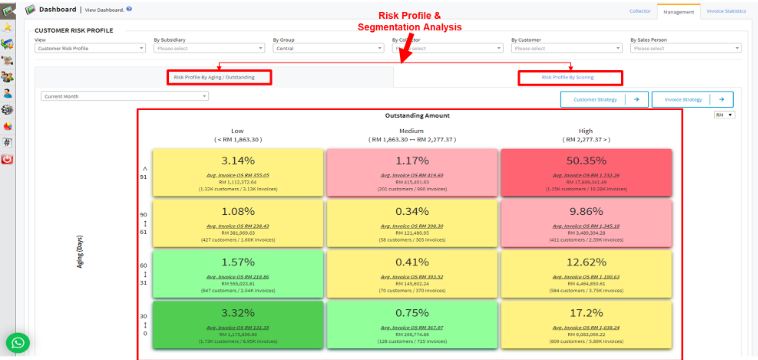Open the gear settings sidebar icon
Viewport: 758px width, 360px height.
7,110
